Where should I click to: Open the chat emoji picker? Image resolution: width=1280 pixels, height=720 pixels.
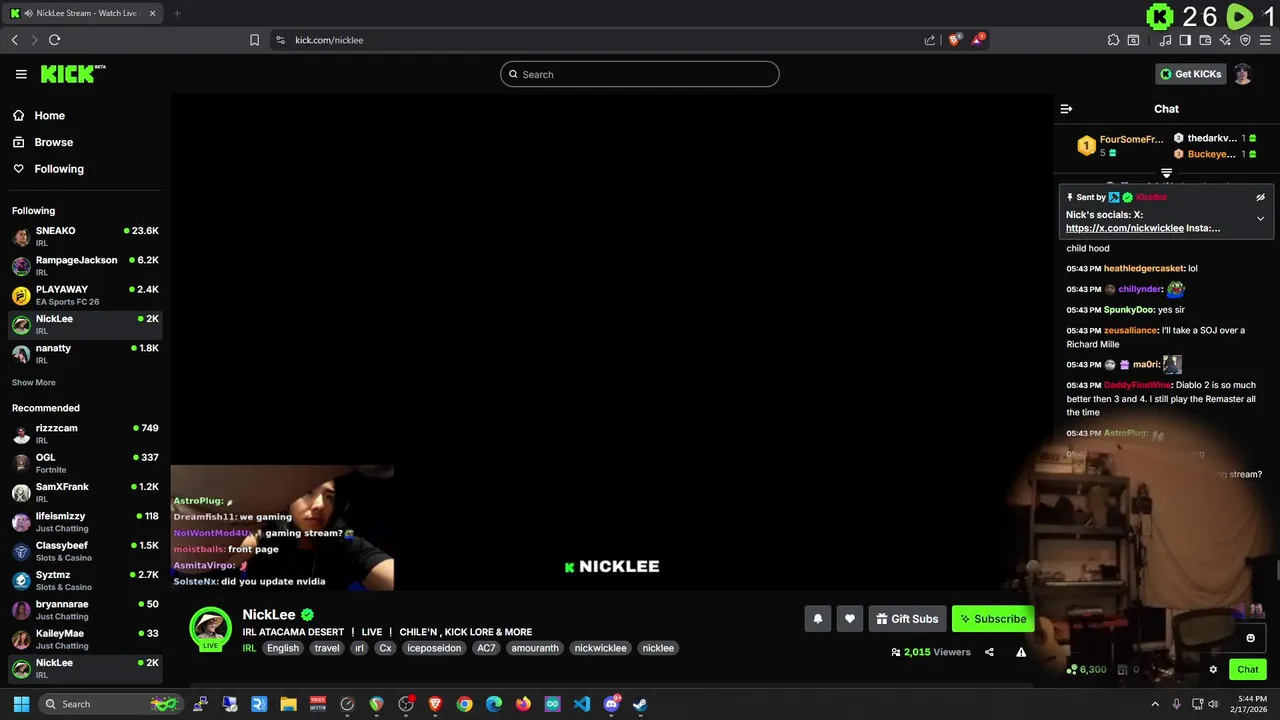point(1250,638)
